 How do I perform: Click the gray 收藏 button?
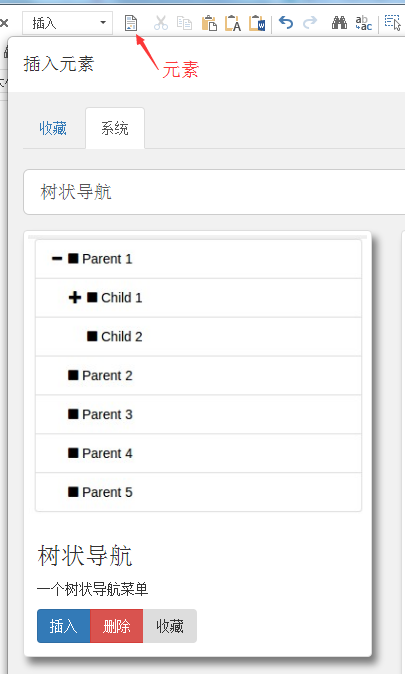pos(170,626)
